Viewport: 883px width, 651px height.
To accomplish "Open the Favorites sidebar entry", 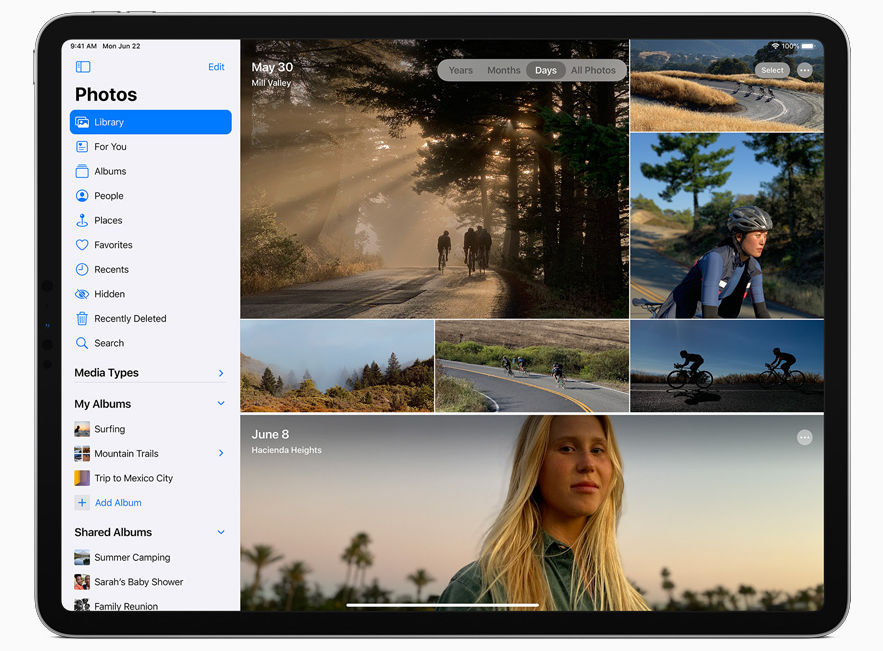I will 150,245.
